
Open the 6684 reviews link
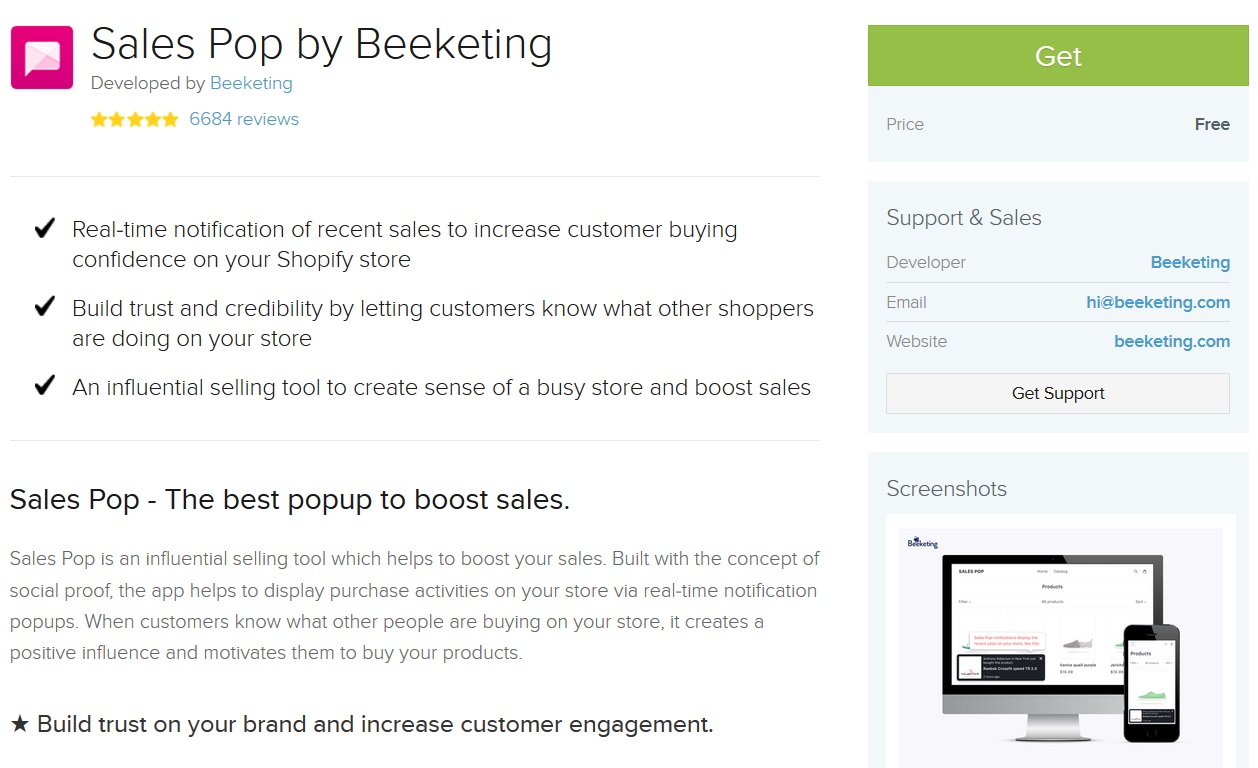(244, 119)
